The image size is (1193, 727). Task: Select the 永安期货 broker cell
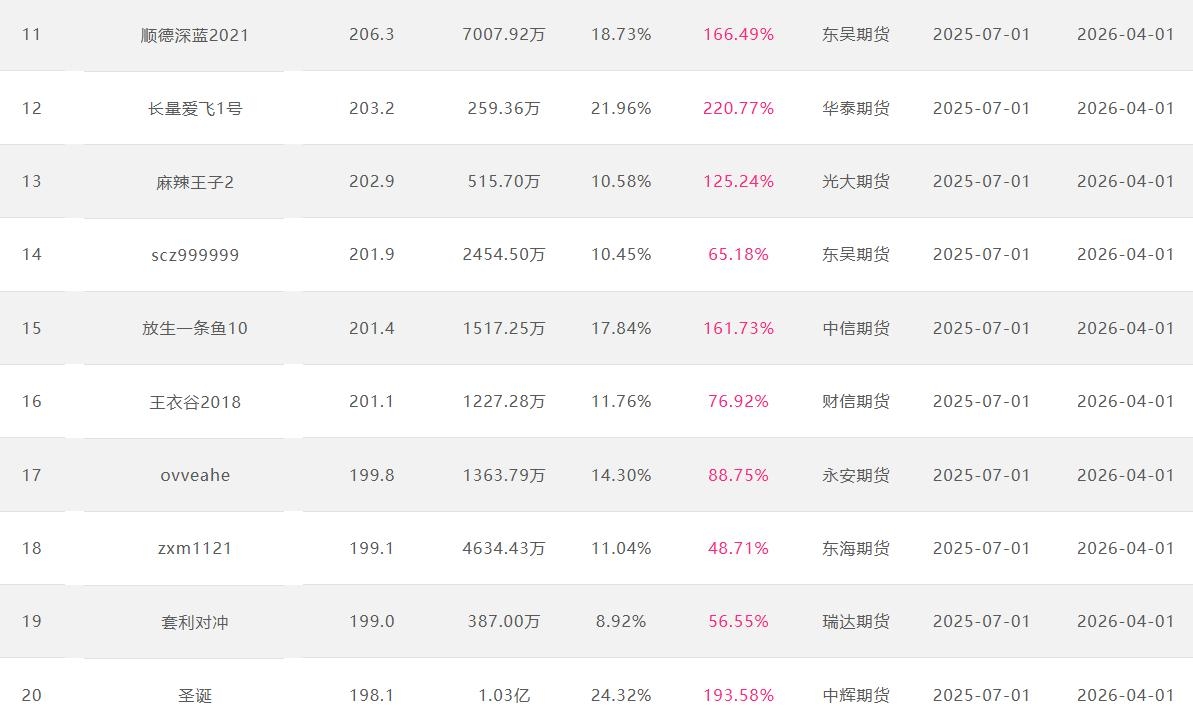[856, 475]
